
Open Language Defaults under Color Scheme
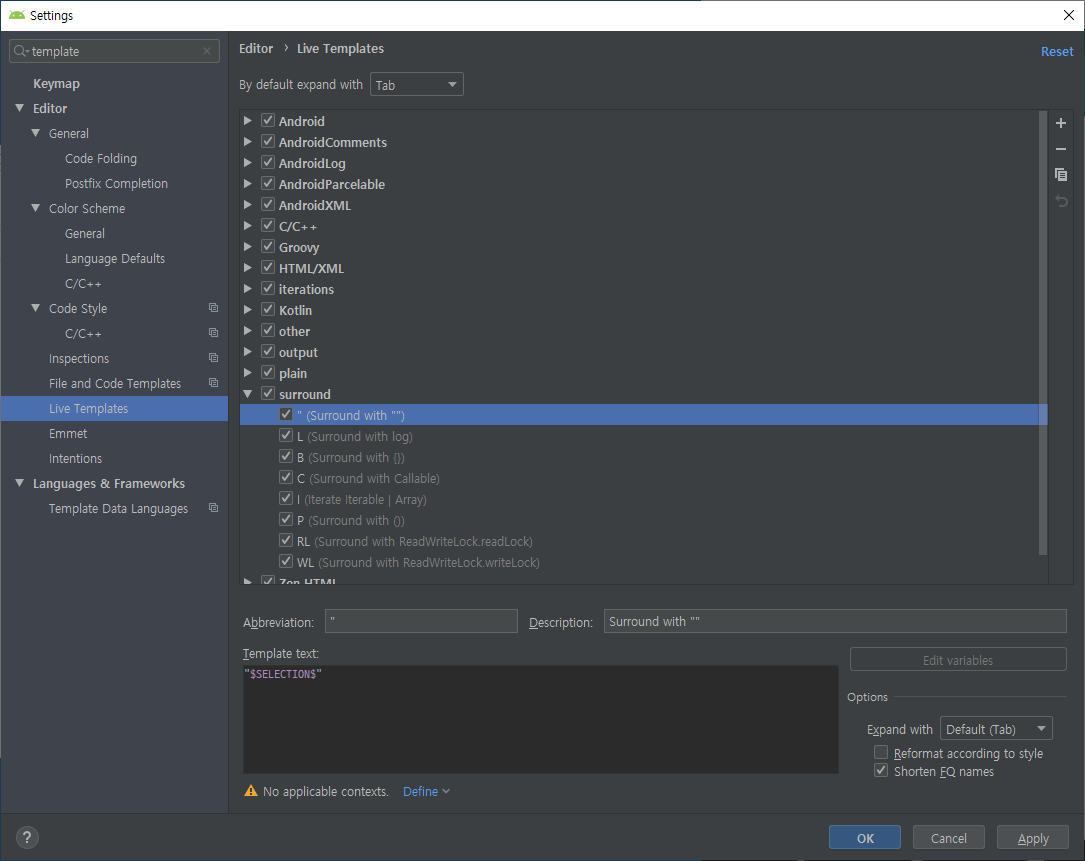click(x=115, y=258)
